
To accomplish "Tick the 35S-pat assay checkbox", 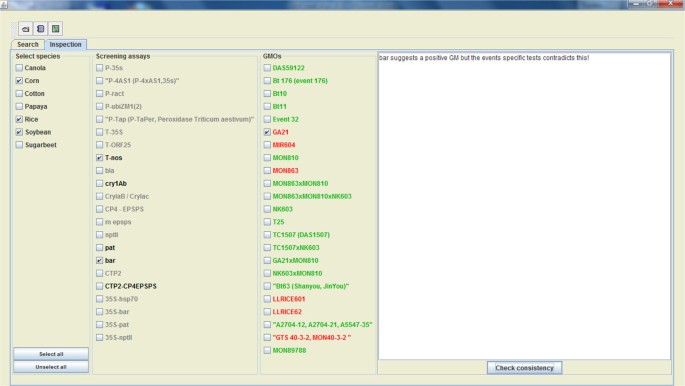I will click(x=100, y=324).
